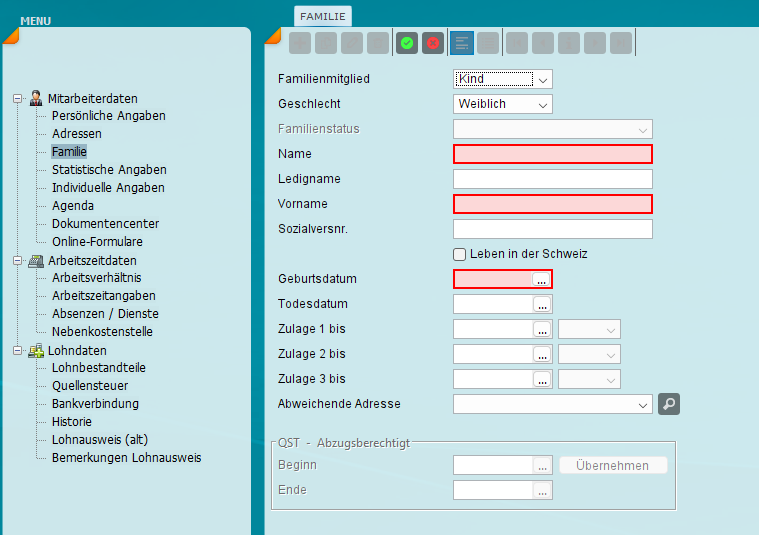759x535 pixels.
Task: Open Statistische Angaben in the menu
Action: pos(109,169)
